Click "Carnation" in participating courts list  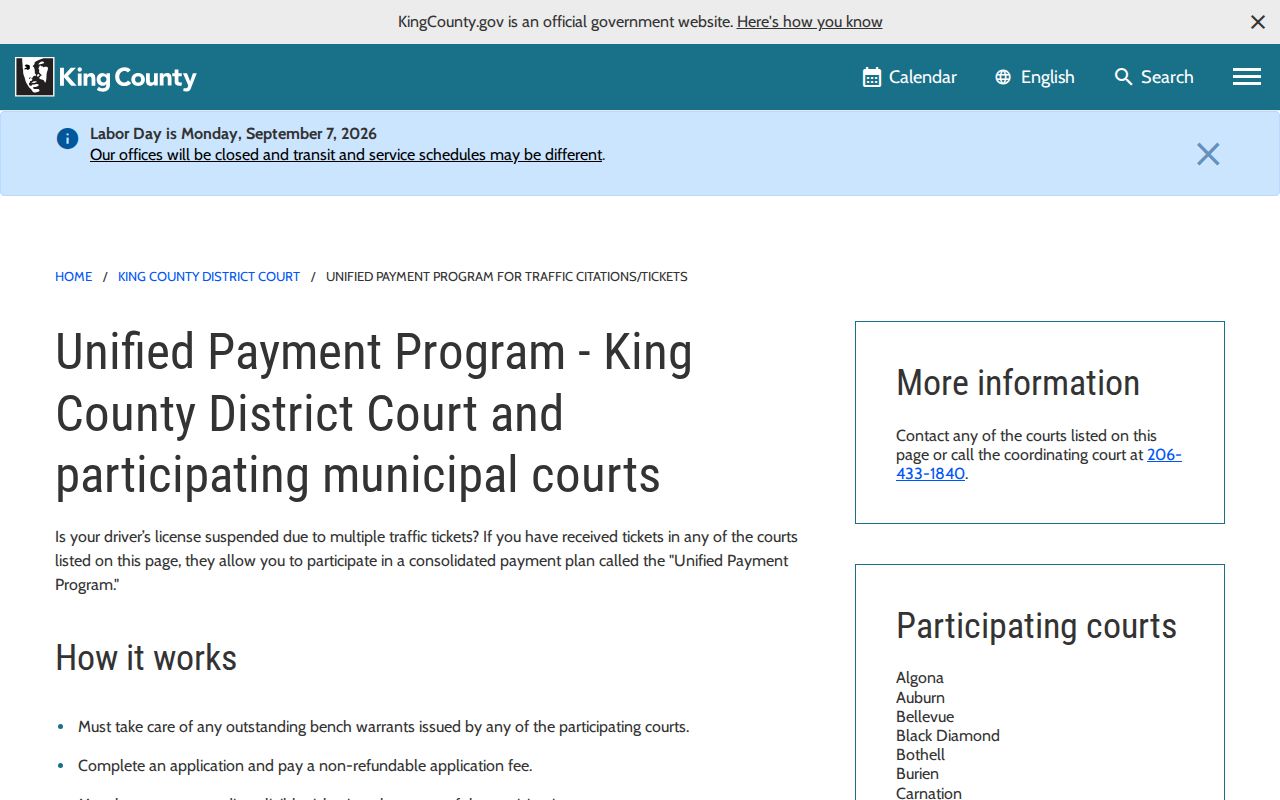[x=929, y=793]
